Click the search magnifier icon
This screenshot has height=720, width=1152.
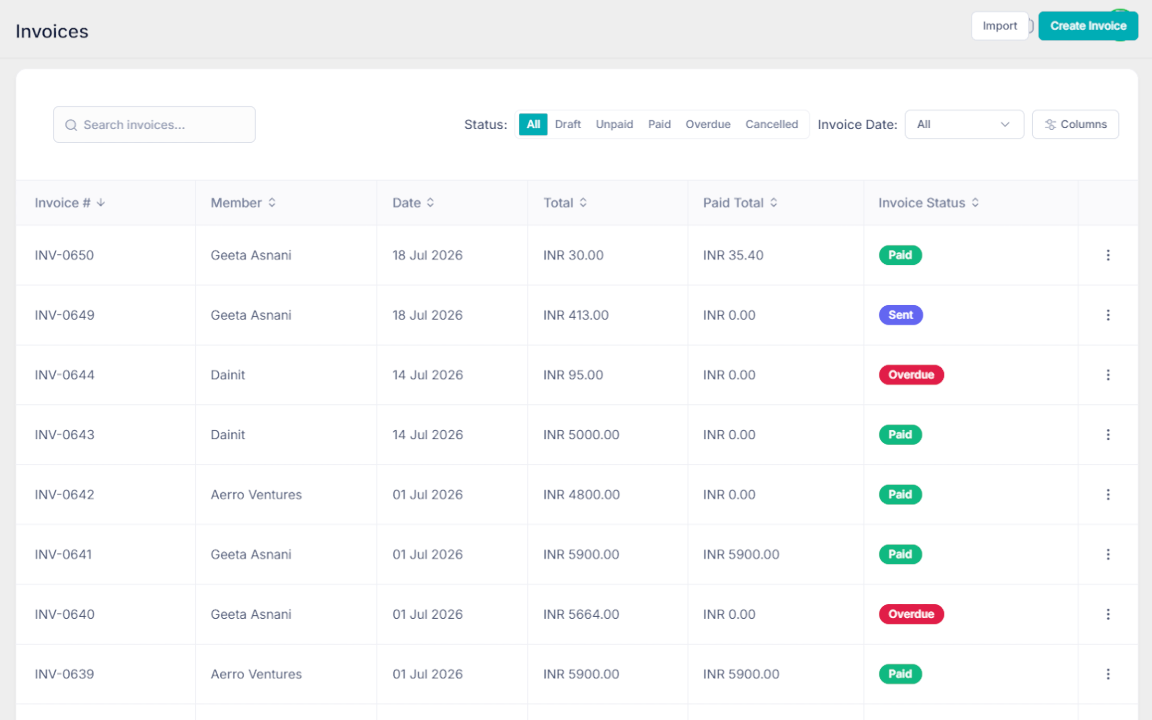71,125
